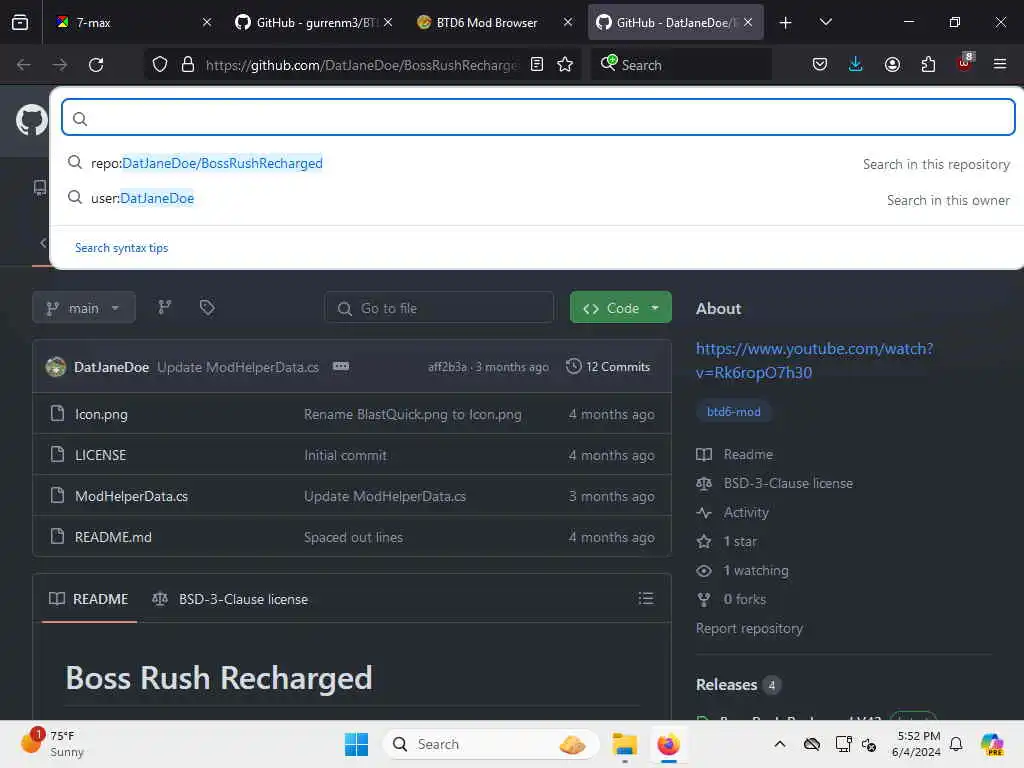Open a new browser tab
This screenshot has width=1024, height=768.
[x=786, y=23]
